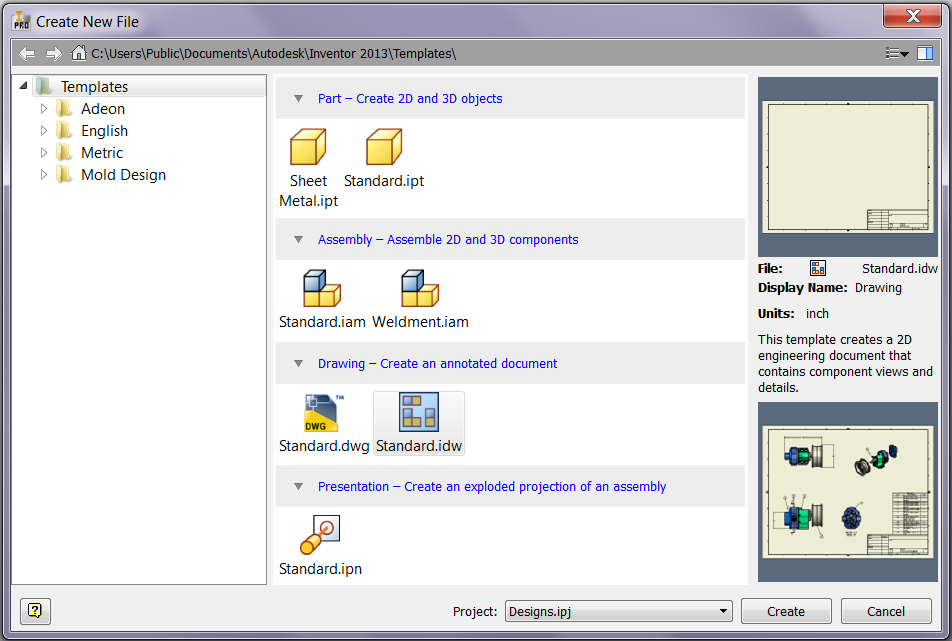Choose the Weldment.iam template icon
The height and width of the screenshot is (641, 952).
click(x=420, y=288)
